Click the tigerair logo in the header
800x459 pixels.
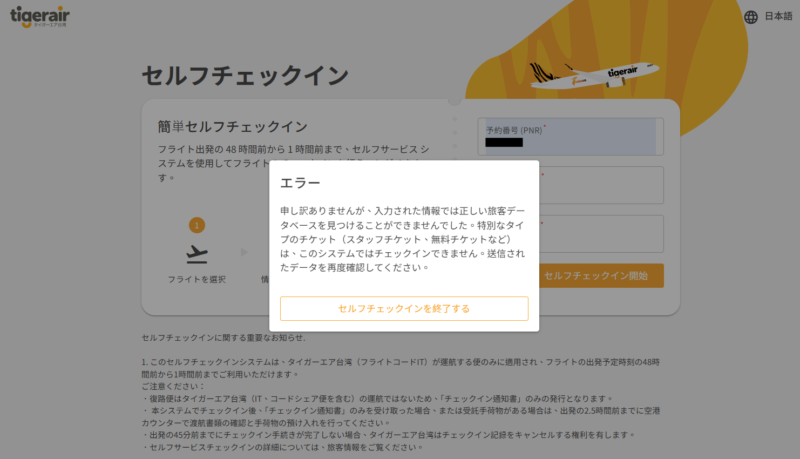click(x=42, y=17)
